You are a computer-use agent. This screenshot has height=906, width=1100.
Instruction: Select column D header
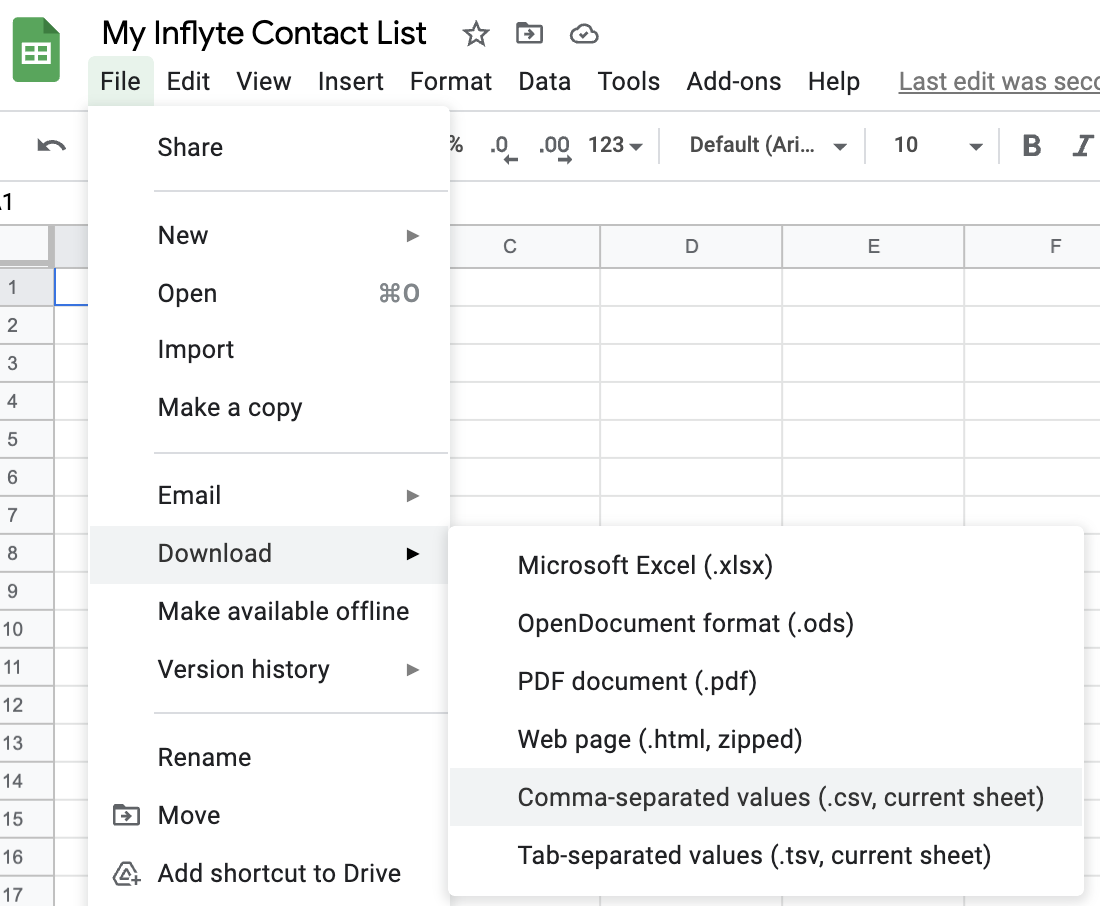[691, 246]
